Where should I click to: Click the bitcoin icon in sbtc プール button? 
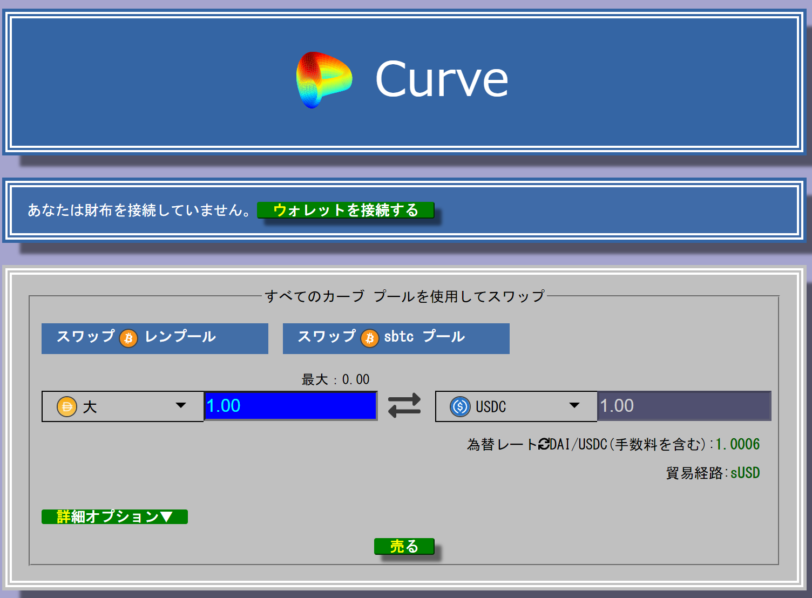point(370,338)
